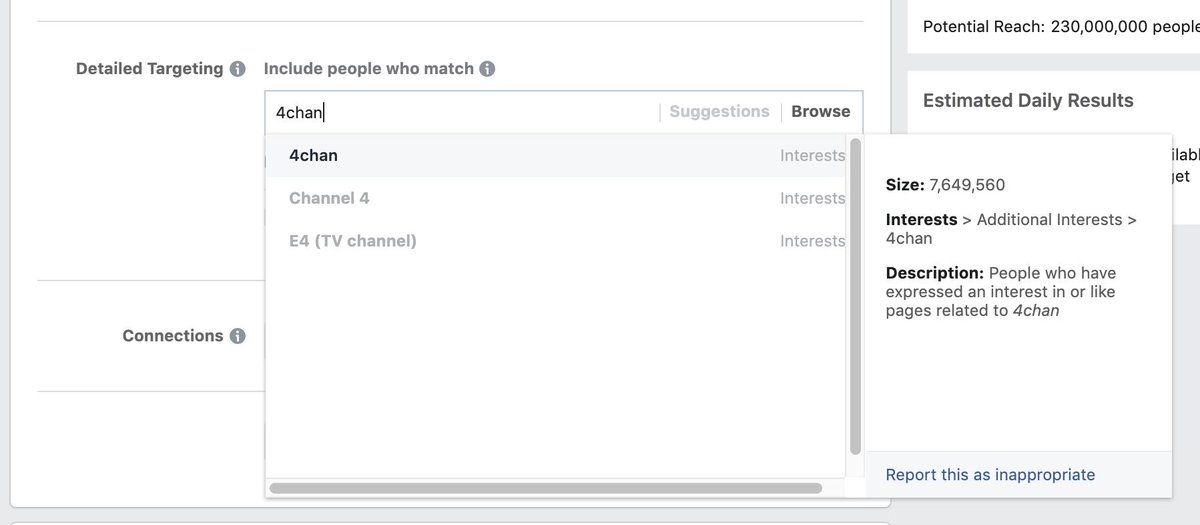The height and width of the screenshot is (525, 1200).
Task: Select the E4 (TV channel) result
Action: pos(556,241)
